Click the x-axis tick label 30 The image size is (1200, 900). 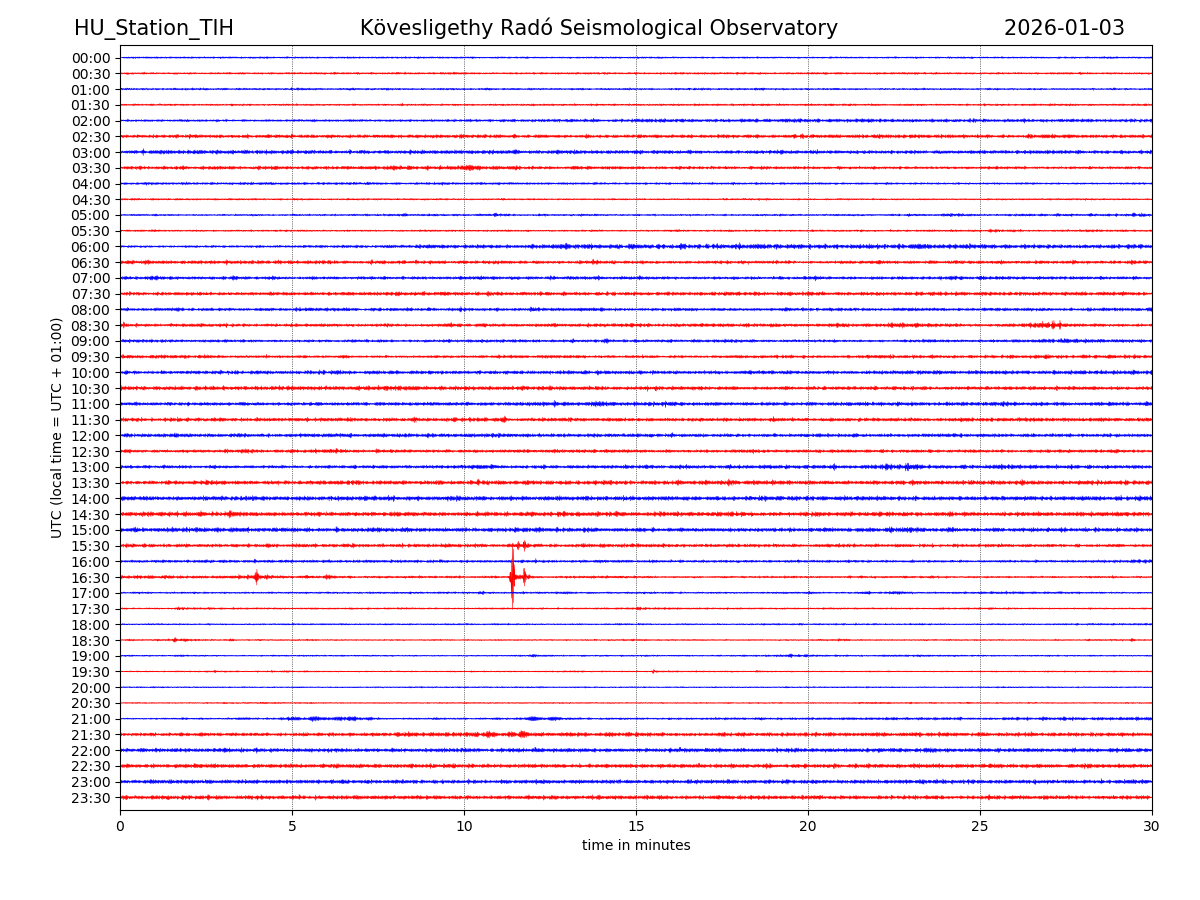(x=1152, y=827)
